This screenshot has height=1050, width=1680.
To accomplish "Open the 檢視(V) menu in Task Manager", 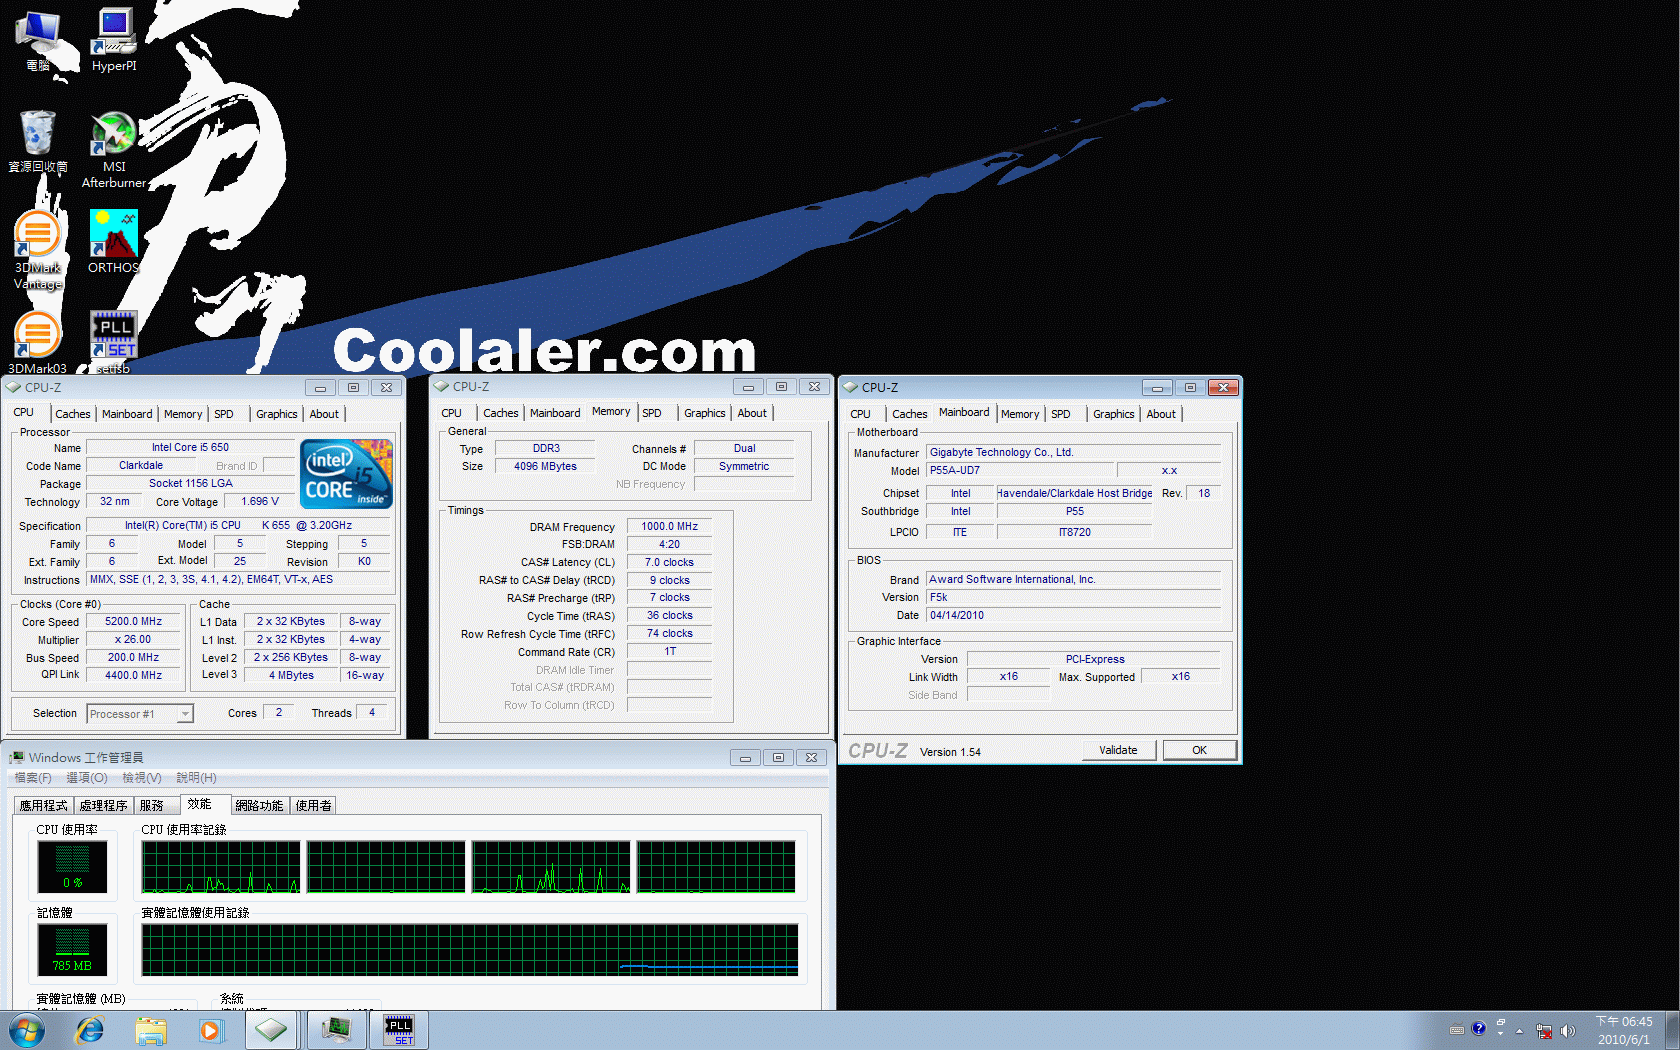I will click(142, 778).
